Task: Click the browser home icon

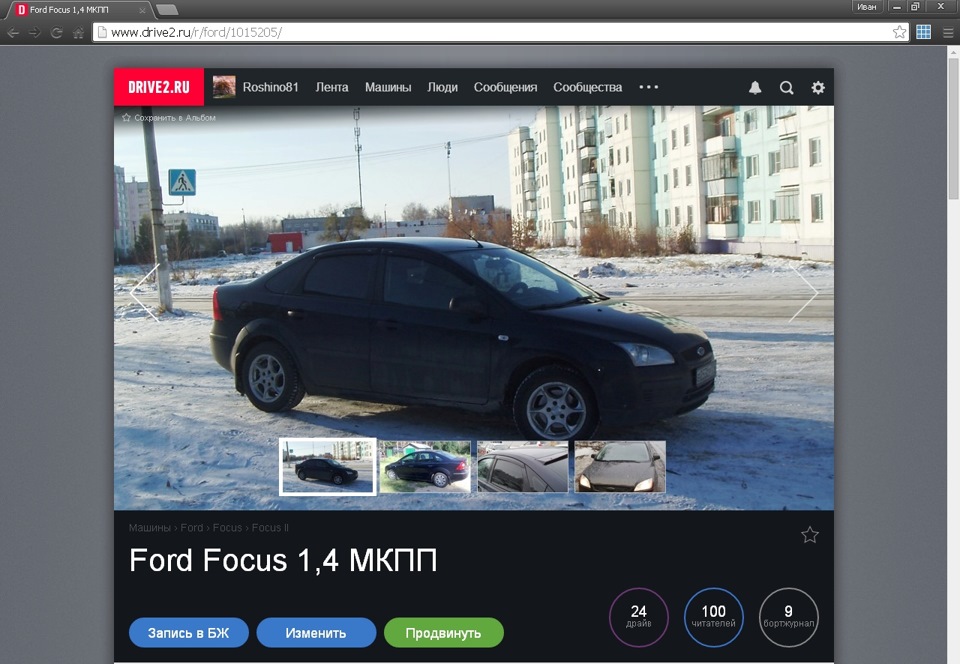Action: click(x=78, y=32)
